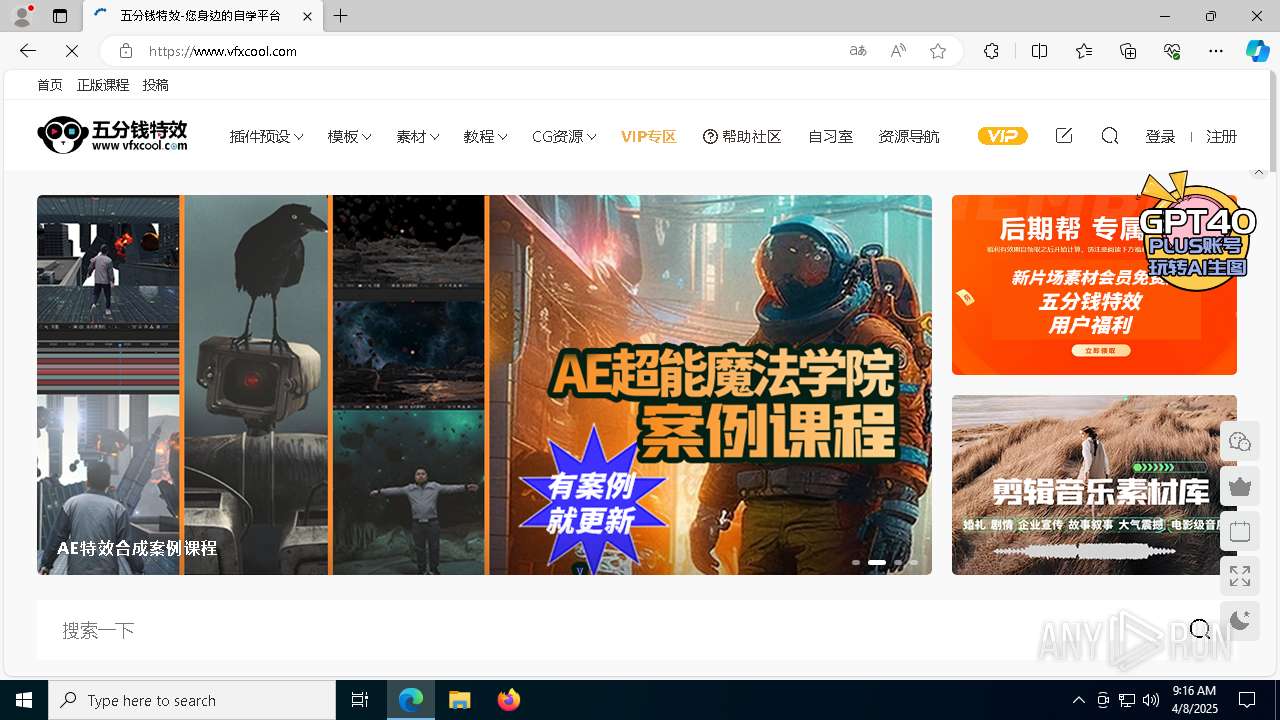Click the 剪辑音乐素材库 banner
Viewport: 1280px width, 720px height.
[1094, 485]
